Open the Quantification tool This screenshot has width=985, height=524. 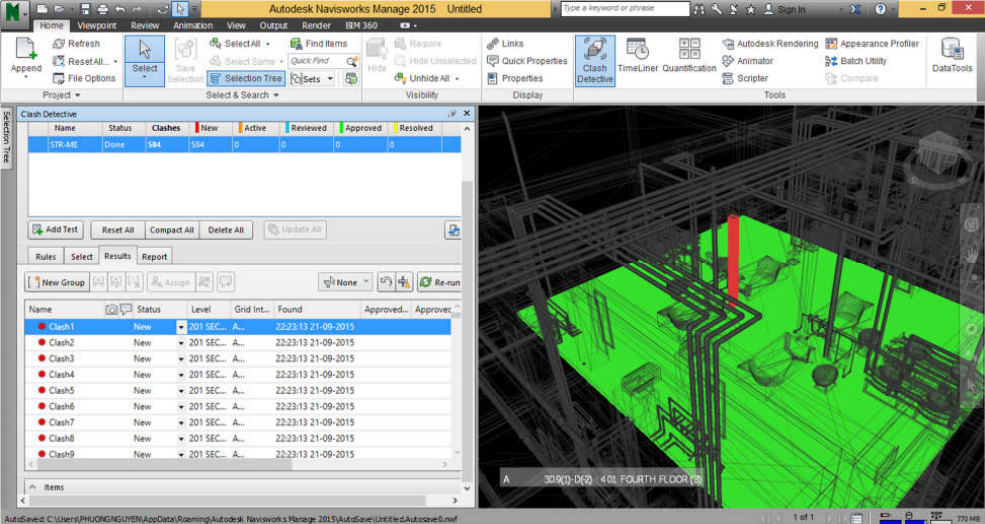coord(689,58)
